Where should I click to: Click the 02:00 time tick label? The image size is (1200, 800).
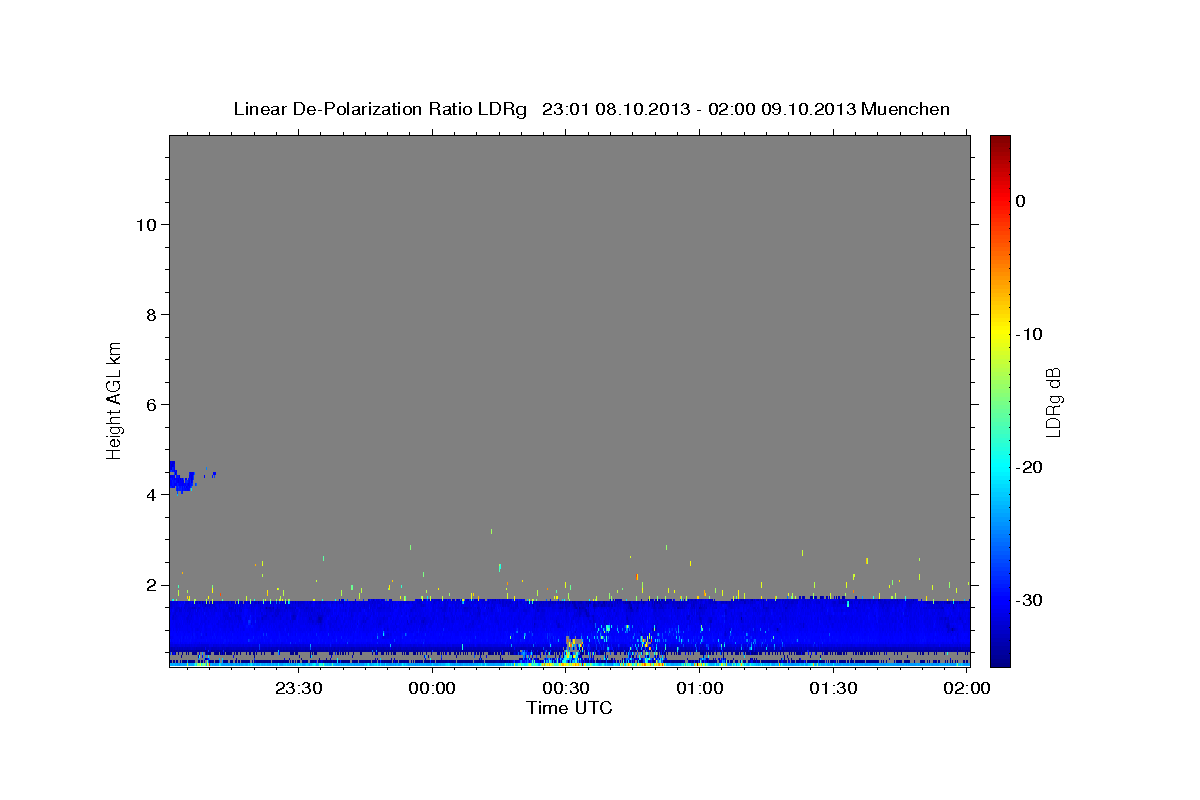click(967, 688)
